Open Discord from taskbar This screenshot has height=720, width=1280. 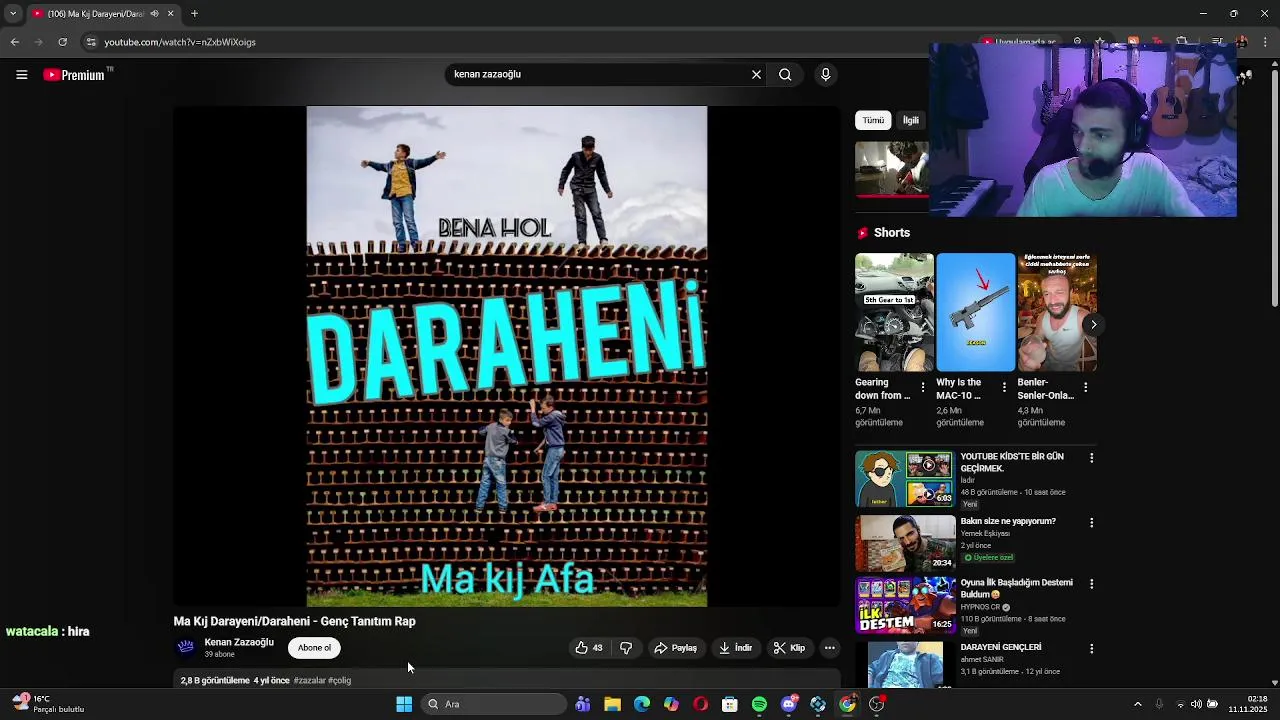coord(789,704)
